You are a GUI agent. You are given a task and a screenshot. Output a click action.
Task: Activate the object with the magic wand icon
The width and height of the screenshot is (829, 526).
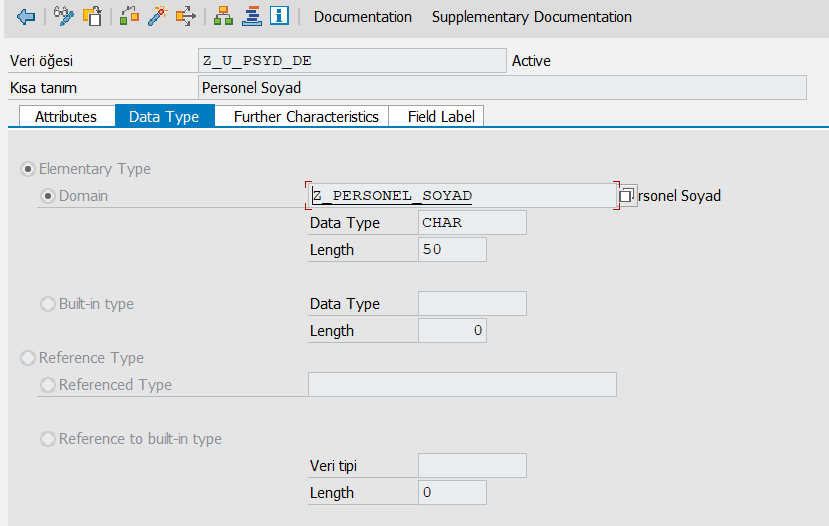pyautogui.click(x=157, y=17)
